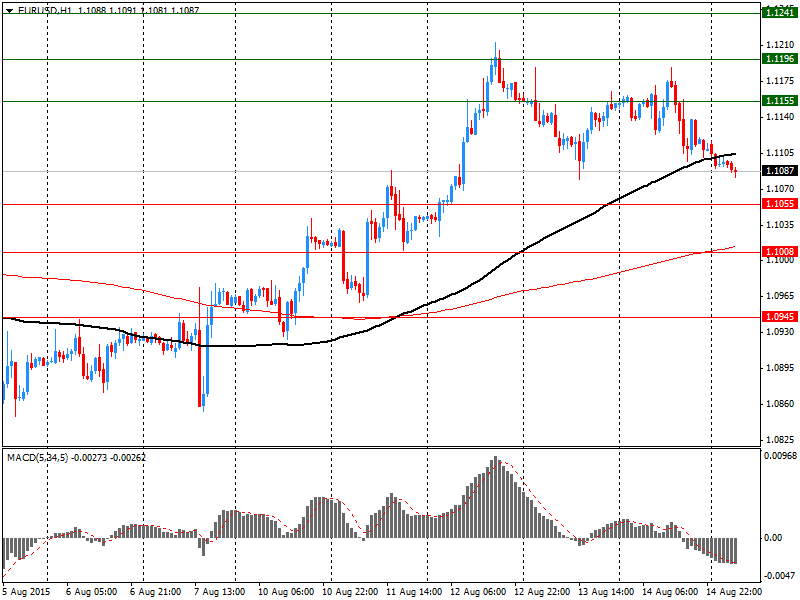
Task: Click the chart menu triangle beside EURUSD,H1
Action: (x=9, y=10)
